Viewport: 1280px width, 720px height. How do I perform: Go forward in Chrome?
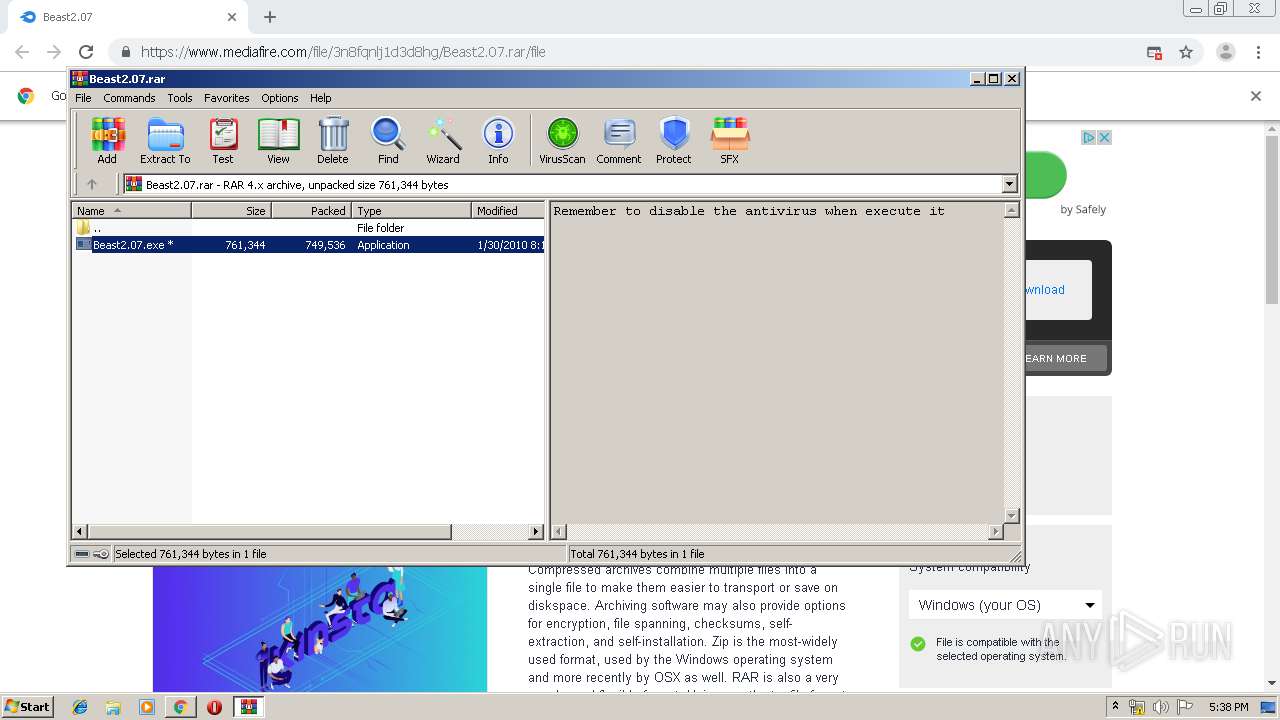click(54, 52)
